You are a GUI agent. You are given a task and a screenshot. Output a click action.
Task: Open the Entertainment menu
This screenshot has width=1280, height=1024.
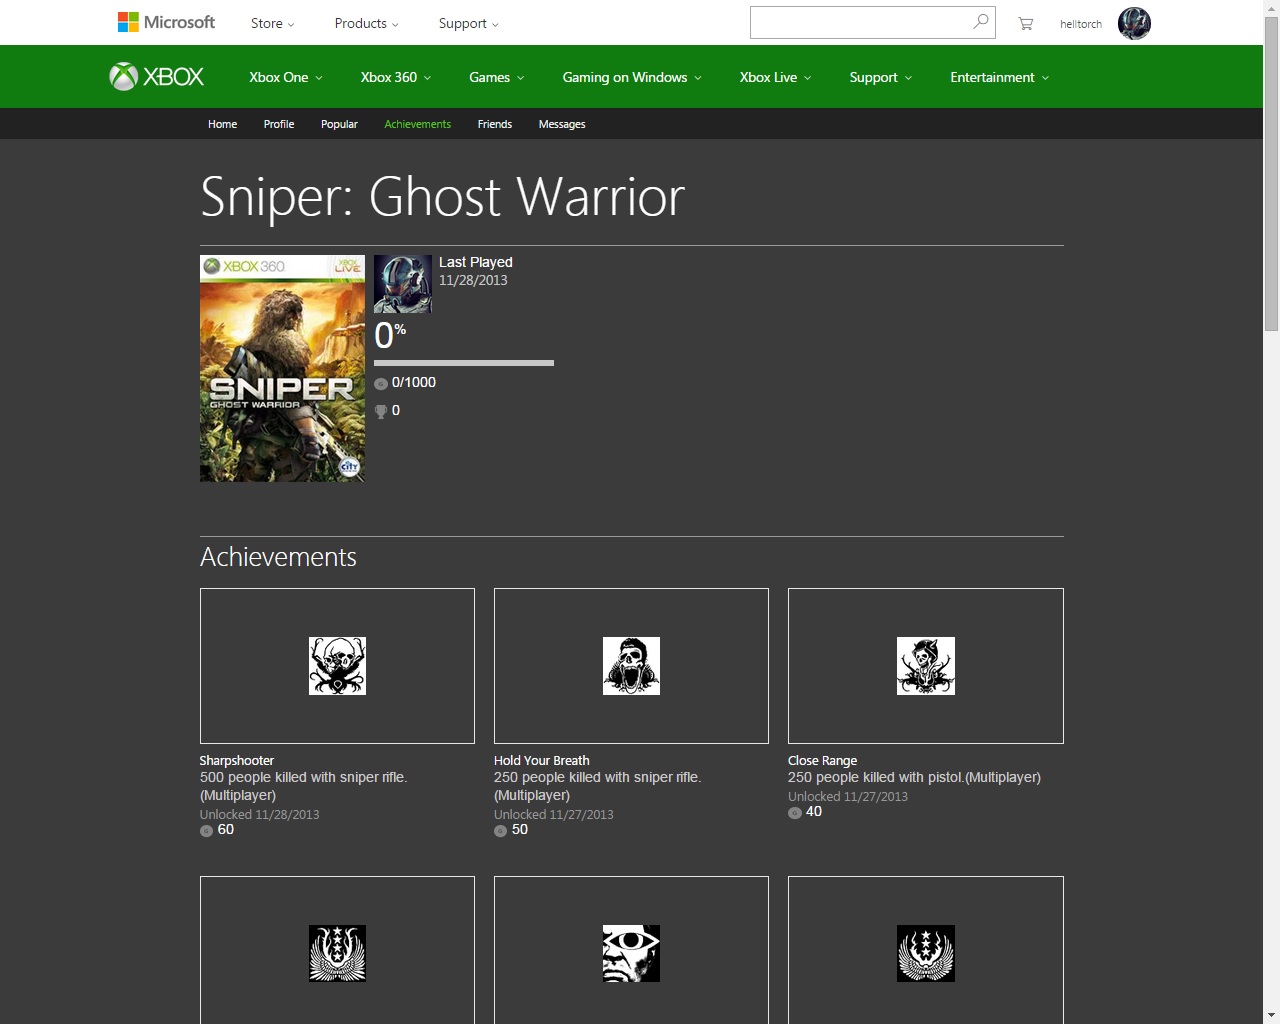tap(1000, 77)
